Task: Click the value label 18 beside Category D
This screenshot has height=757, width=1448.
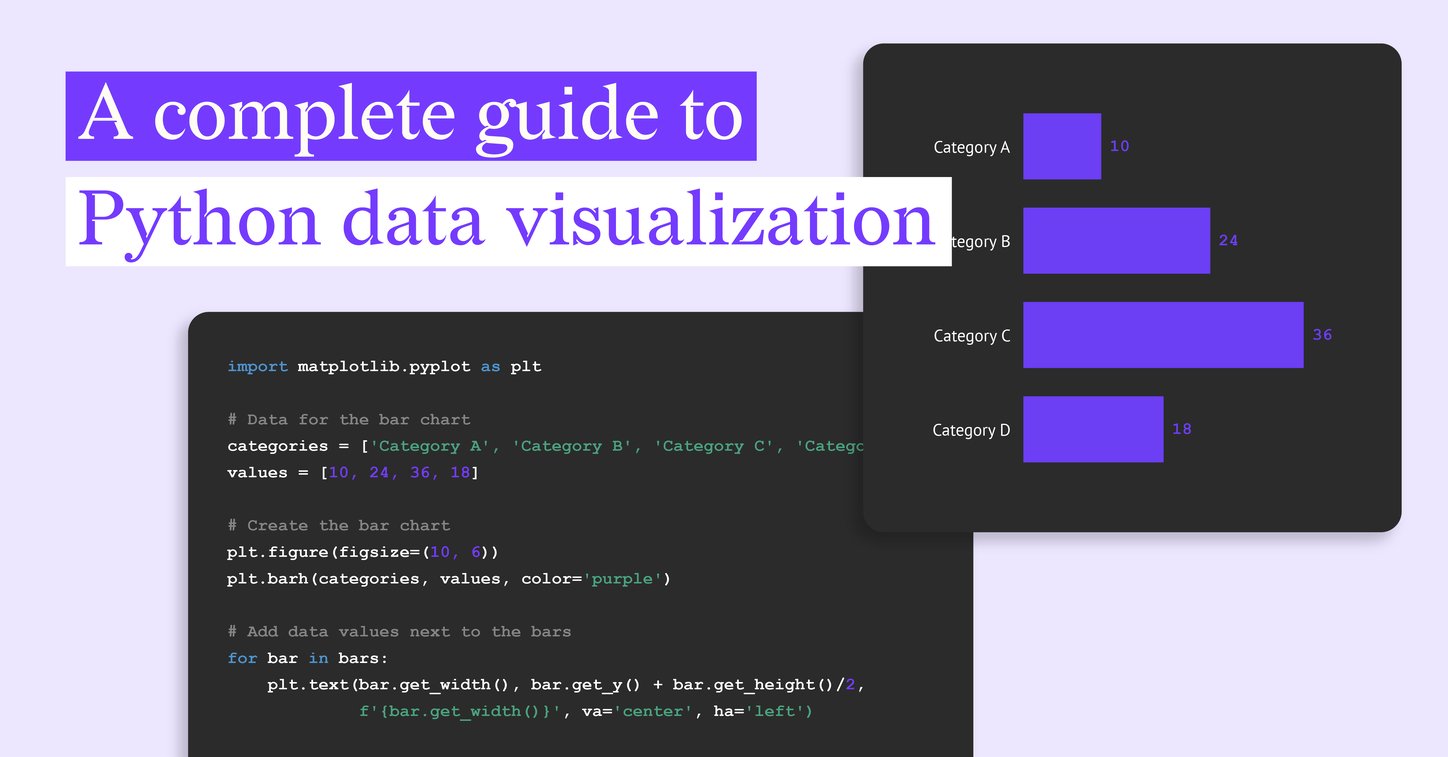Action: point(1181,429)
